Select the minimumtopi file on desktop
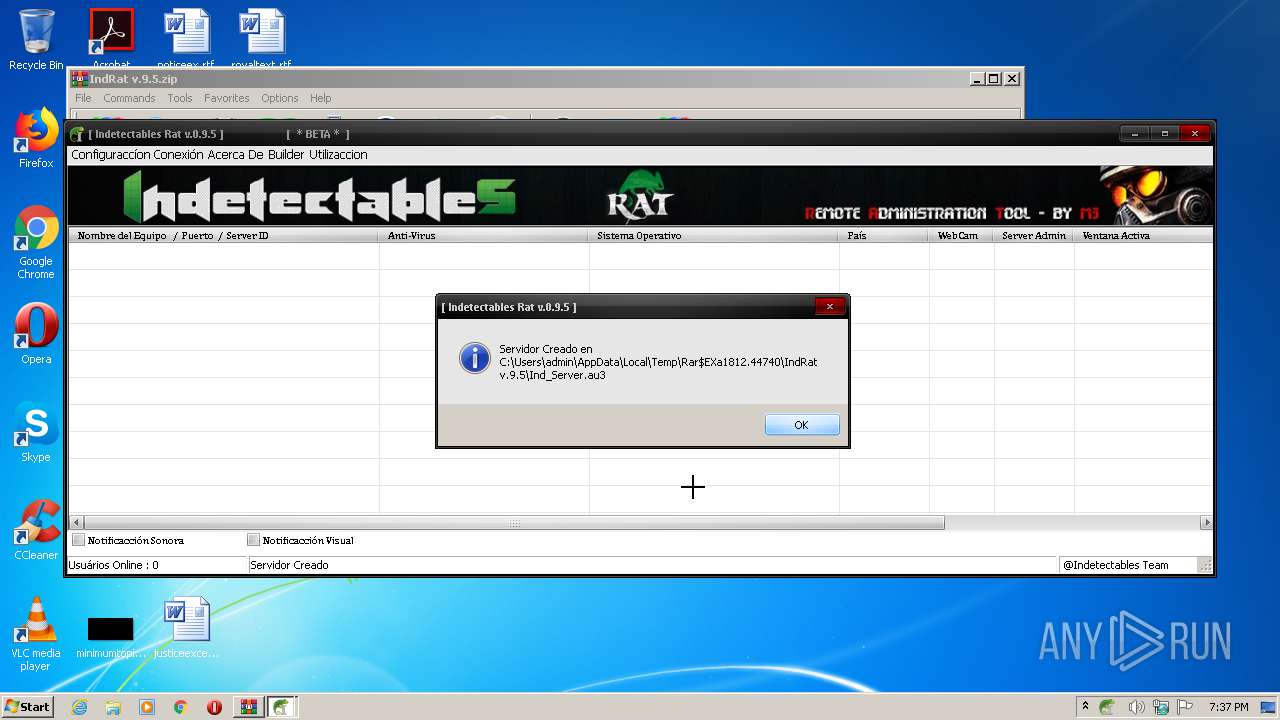 pyautogui.click(x=111, y=636)
